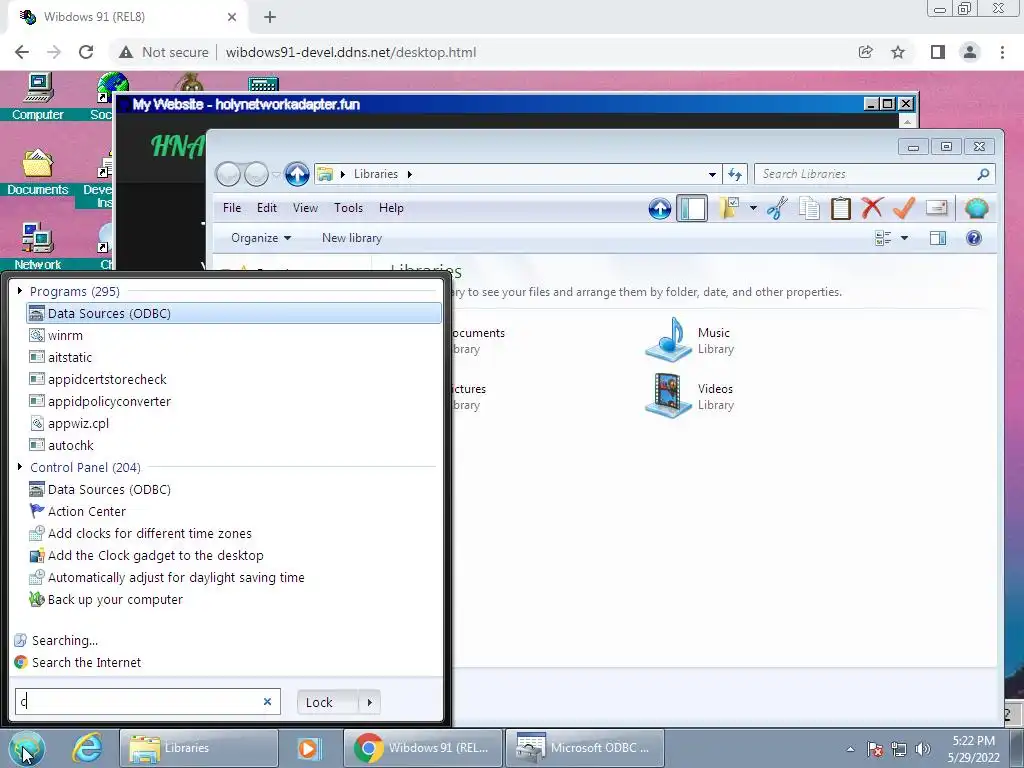
Task: Click the refresh button beside address bar
Action: tap(735, 174)
